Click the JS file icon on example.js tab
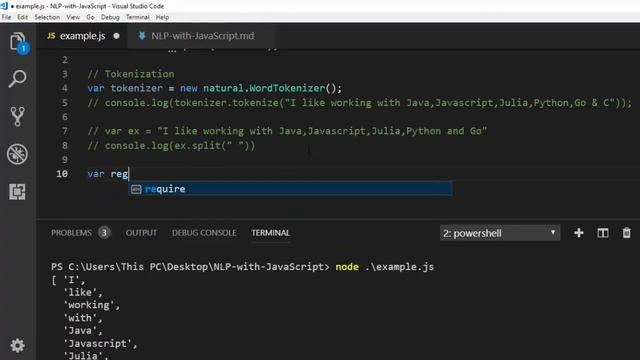This screenshot has height=360, width=640. coord(51,36)
